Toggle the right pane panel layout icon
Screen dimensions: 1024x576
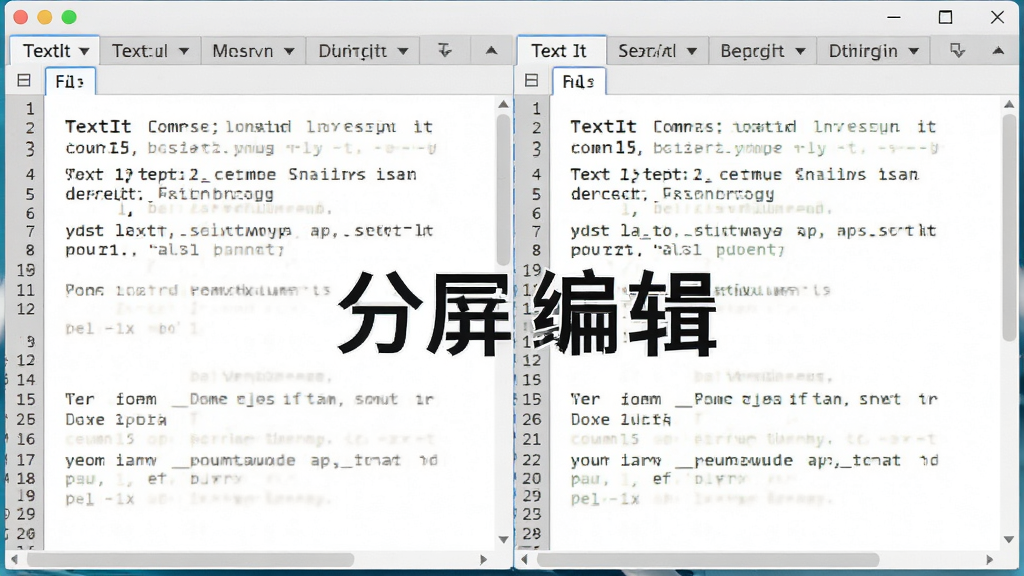point(532,80)
